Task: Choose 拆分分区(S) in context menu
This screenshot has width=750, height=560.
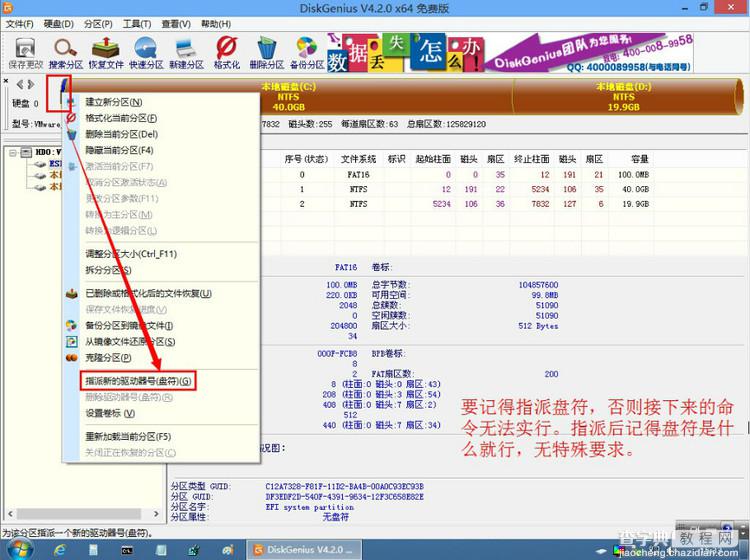Action: pyautogui.click(x=108, y=270)
